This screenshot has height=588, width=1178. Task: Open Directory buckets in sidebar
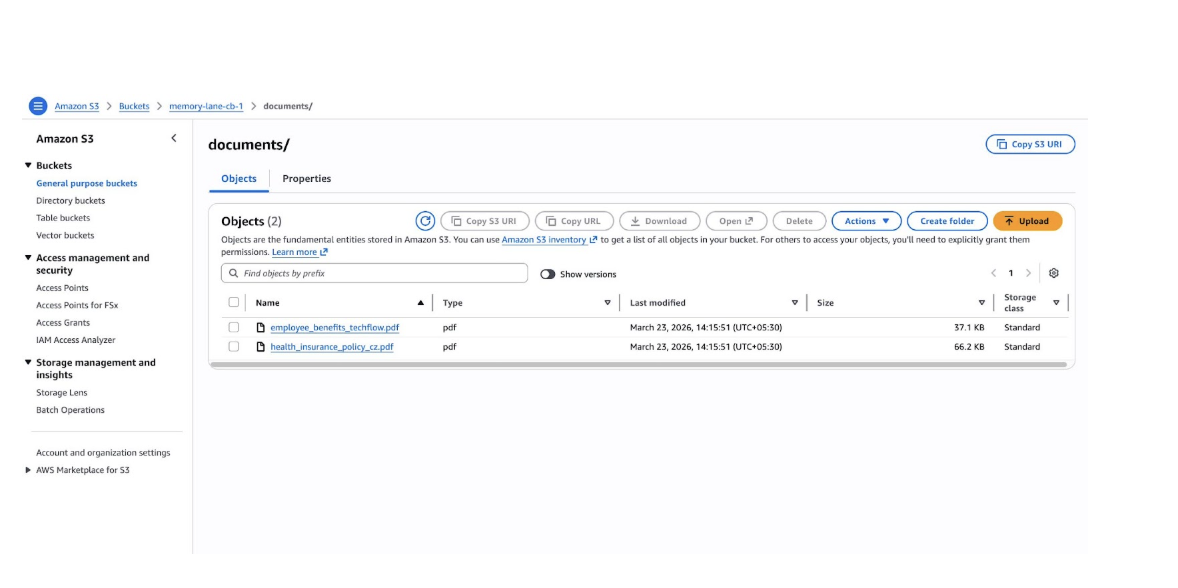(70, 201)
